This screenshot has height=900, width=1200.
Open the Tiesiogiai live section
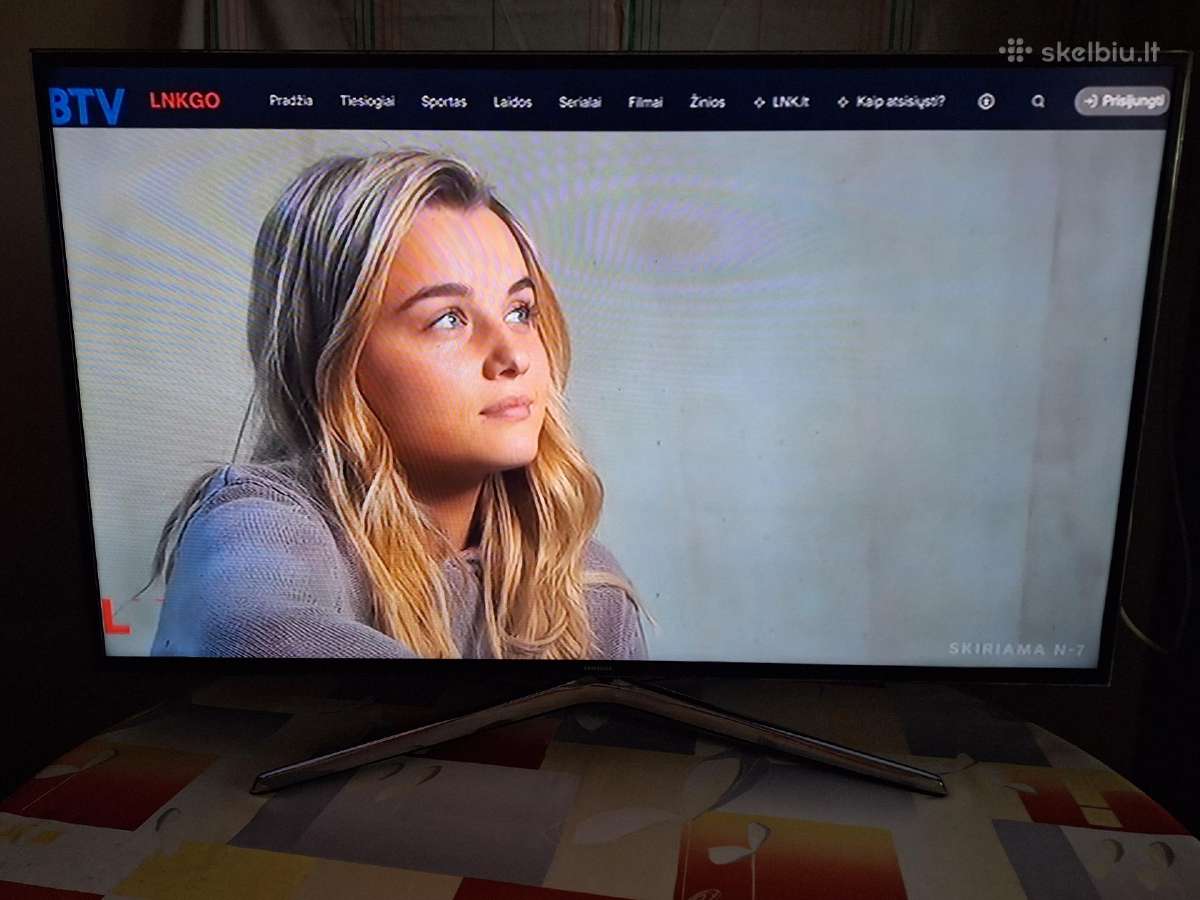[x=367, y=101]
